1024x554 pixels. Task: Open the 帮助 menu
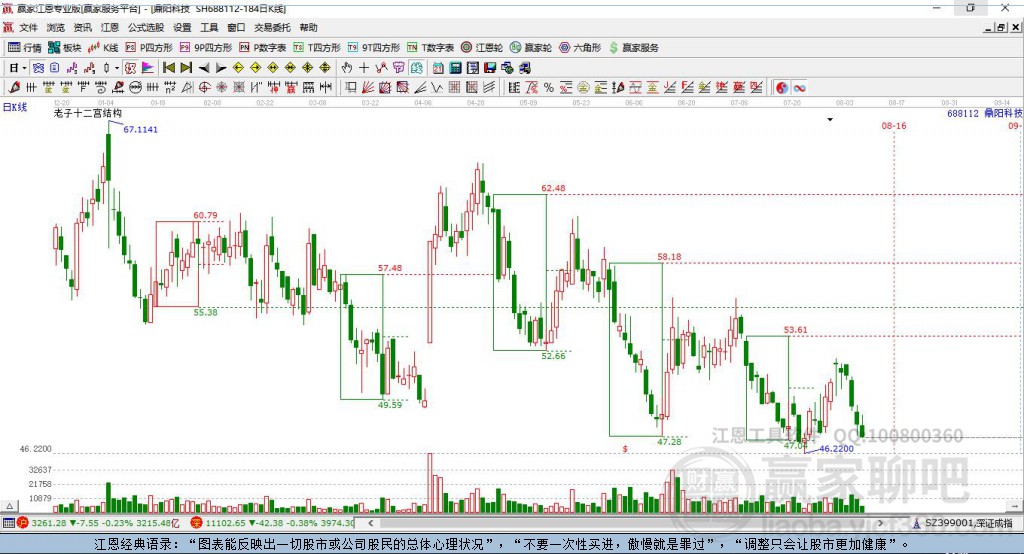pos(308,27)
